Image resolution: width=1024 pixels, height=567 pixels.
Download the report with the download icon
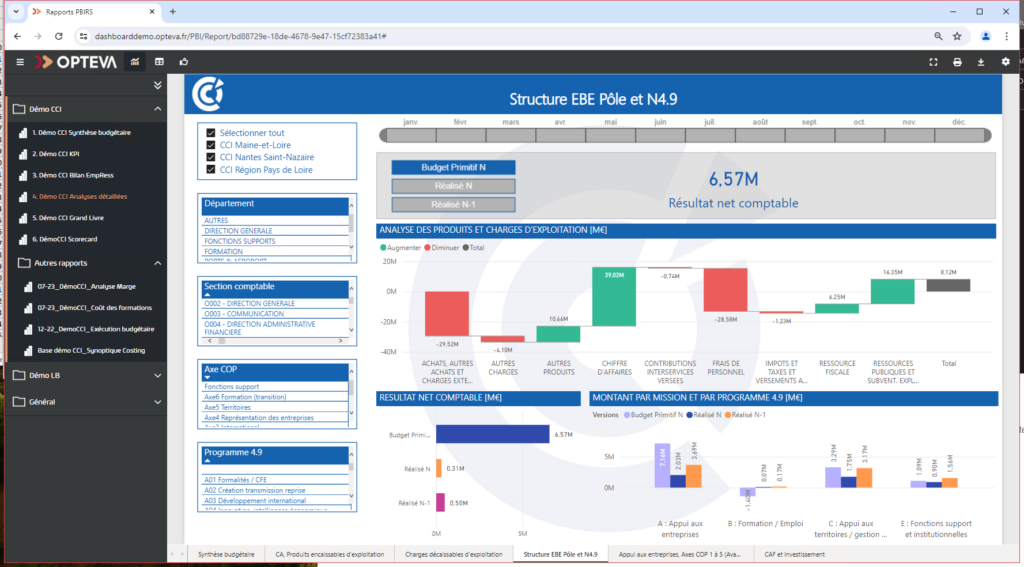(x=981, y=62)
